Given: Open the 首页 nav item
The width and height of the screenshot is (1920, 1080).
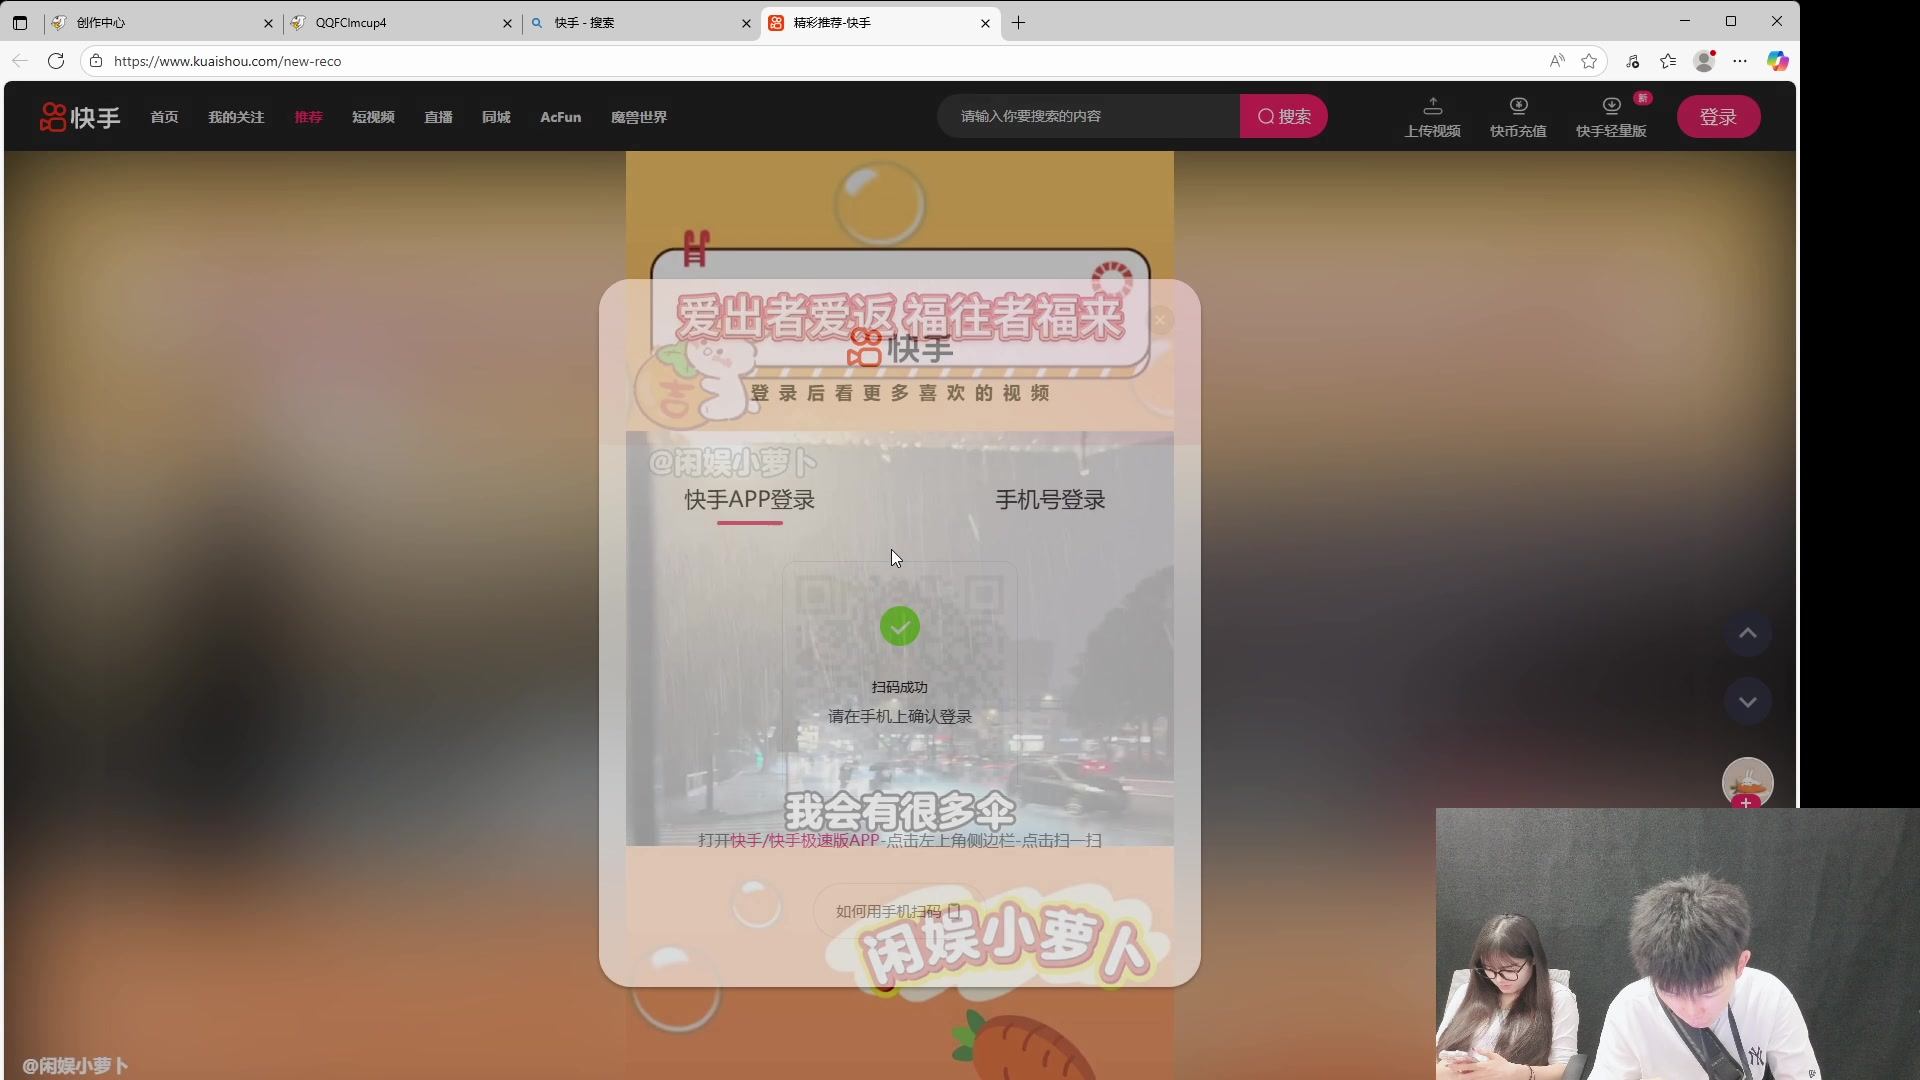Looking at the screenshot, I should [164, 117].
